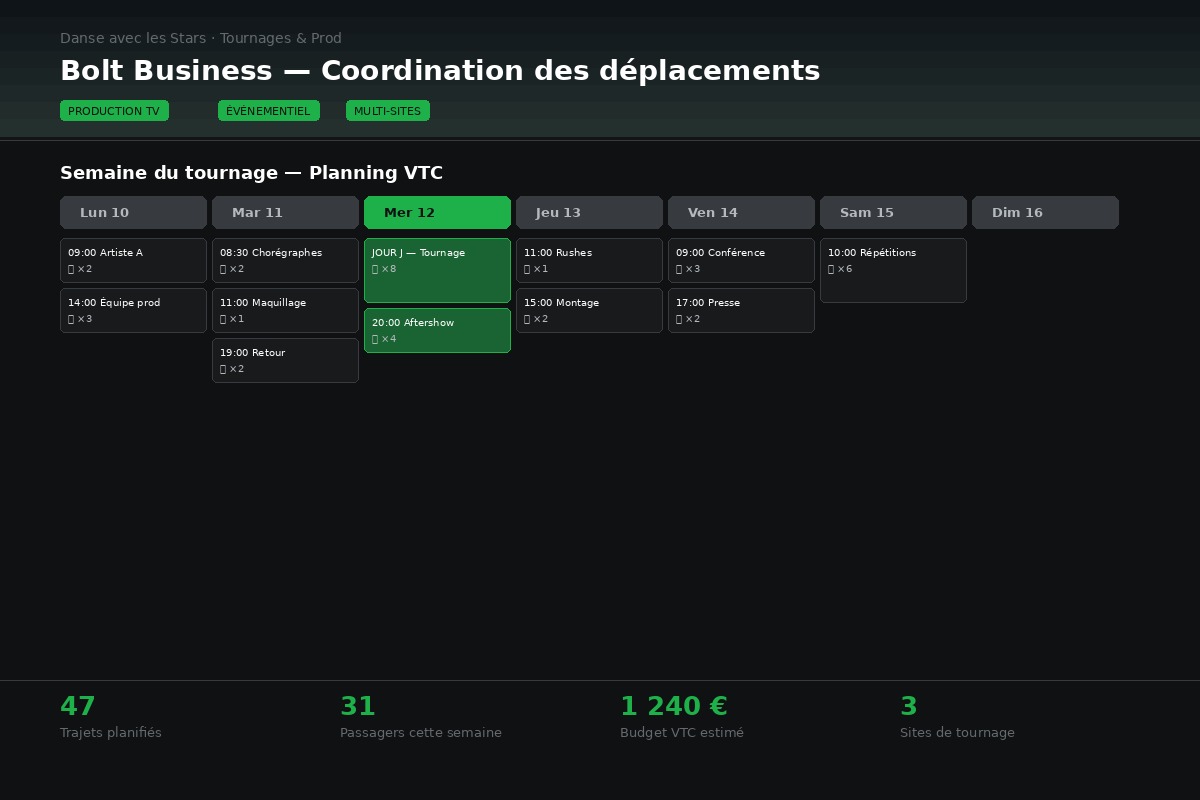
Task: Select the 19:00 Retour trip card
Action: click(x=285, y=360)
